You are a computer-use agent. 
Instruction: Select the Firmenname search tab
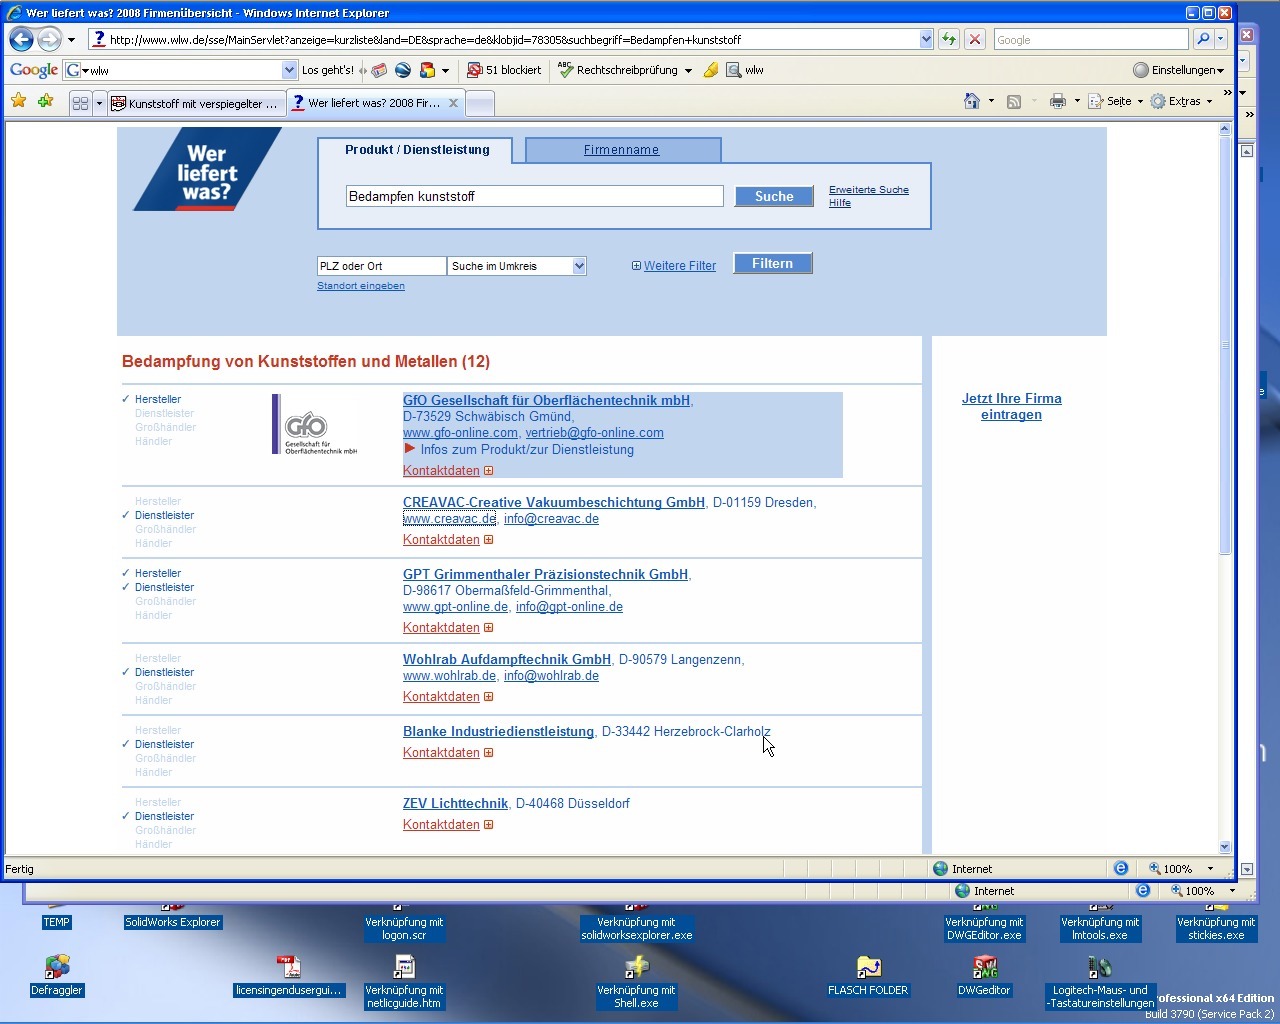[622, 150]
